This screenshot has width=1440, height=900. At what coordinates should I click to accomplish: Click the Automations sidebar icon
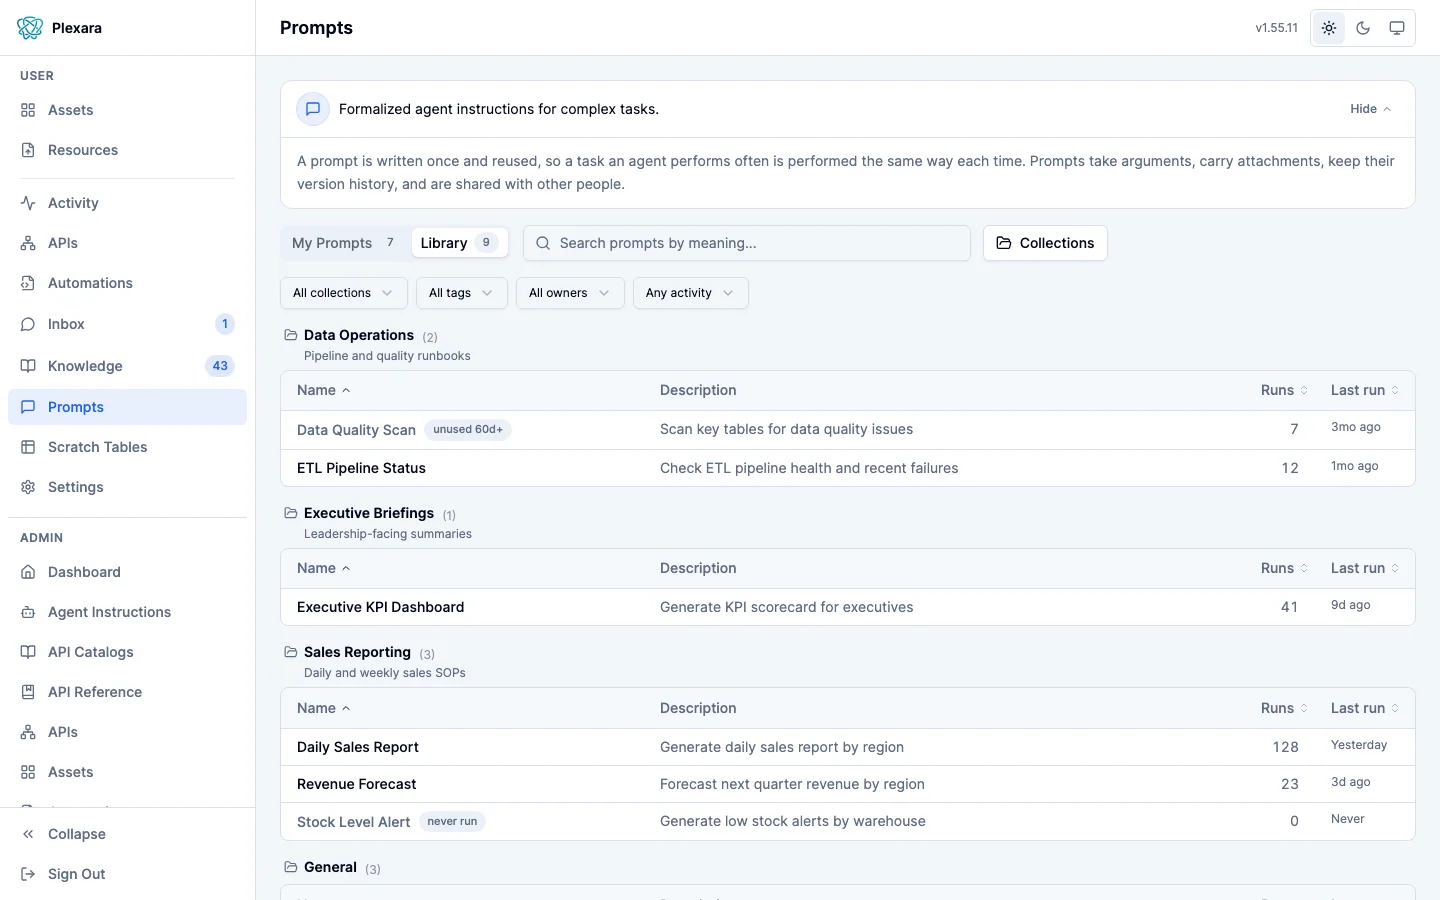coord(28,283)
